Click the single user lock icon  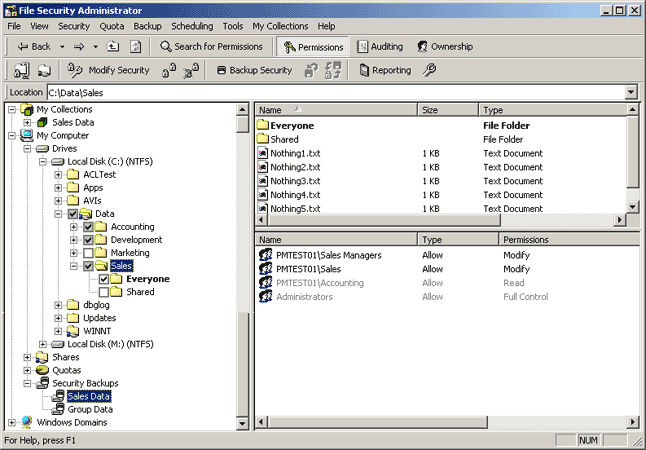pyautogui.click(x=169, y=70)
